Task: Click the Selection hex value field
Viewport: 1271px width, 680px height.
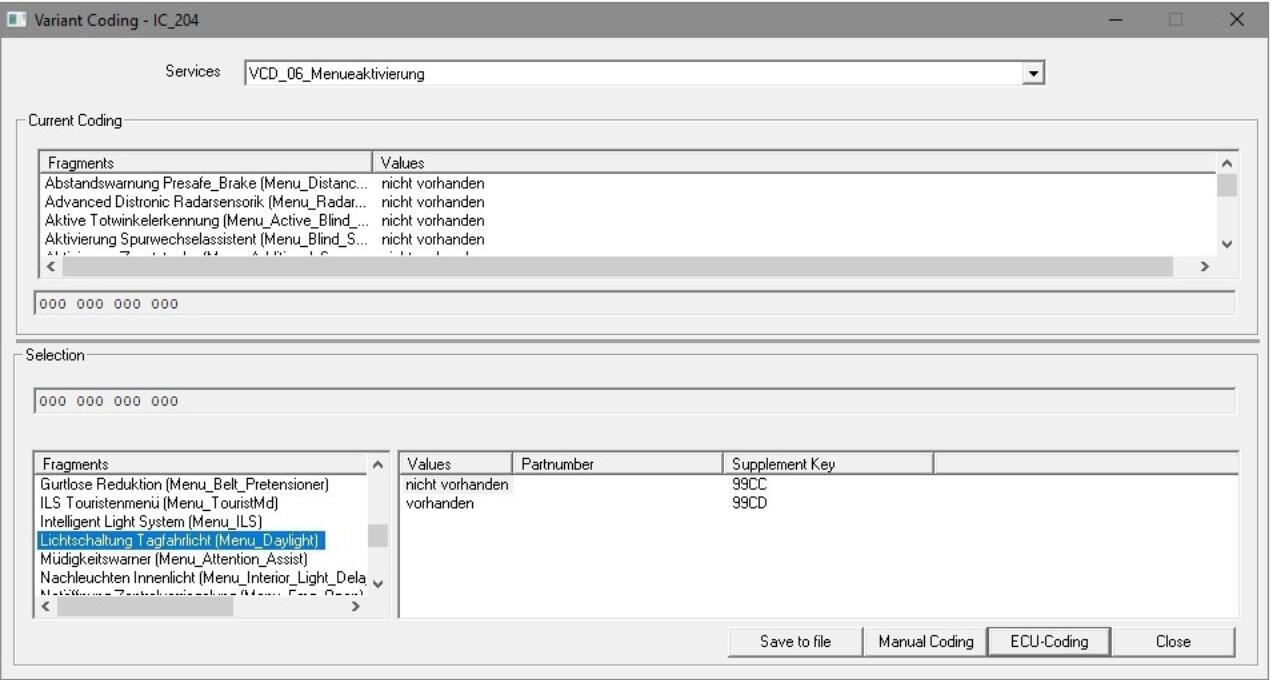Action: pyautogui.click(x=635, y=402)
